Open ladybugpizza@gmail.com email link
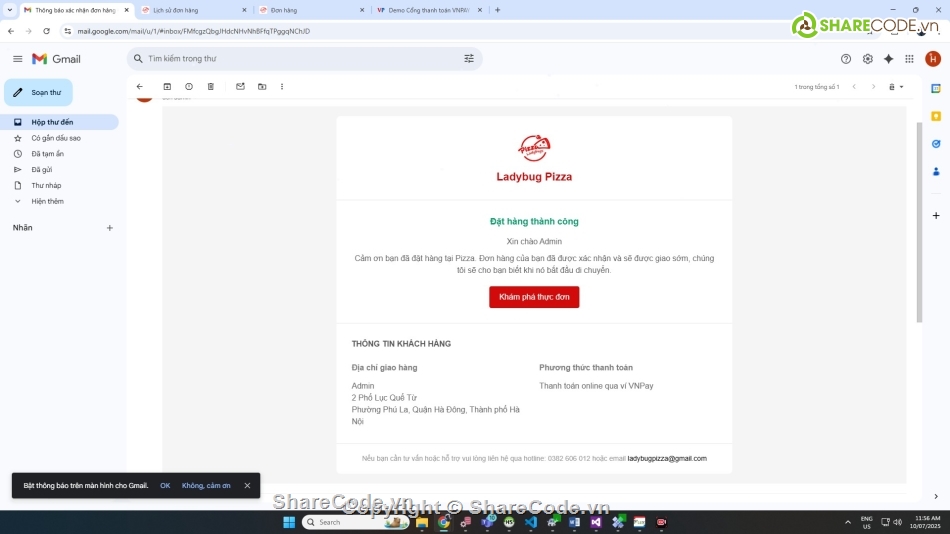The image size is (950, 534). [667, 458]
